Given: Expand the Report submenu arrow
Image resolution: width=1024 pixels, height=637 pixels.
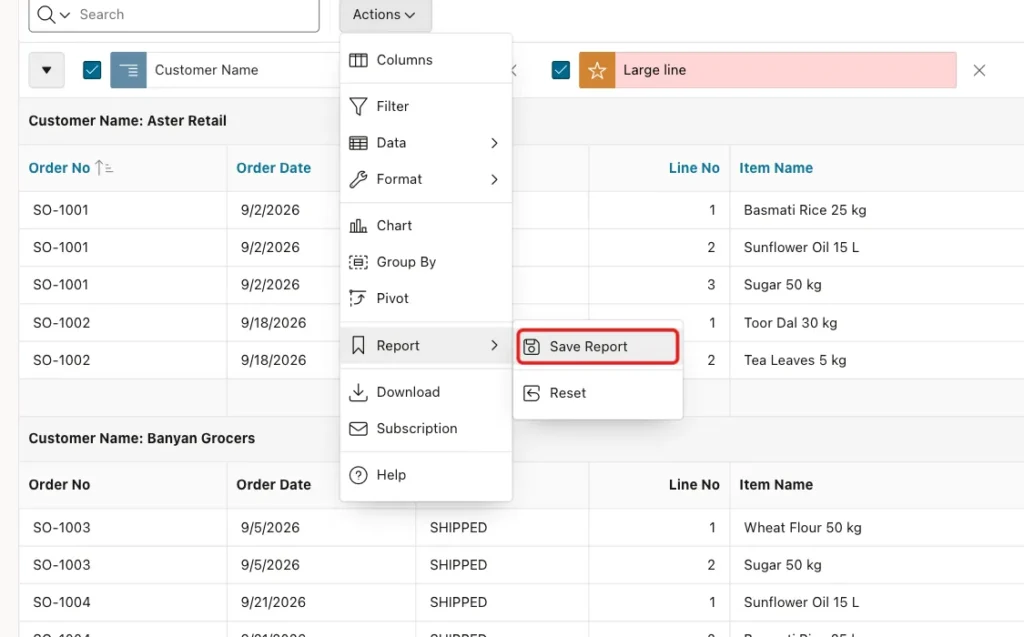Looking at the screenshot, I should 494,345.
